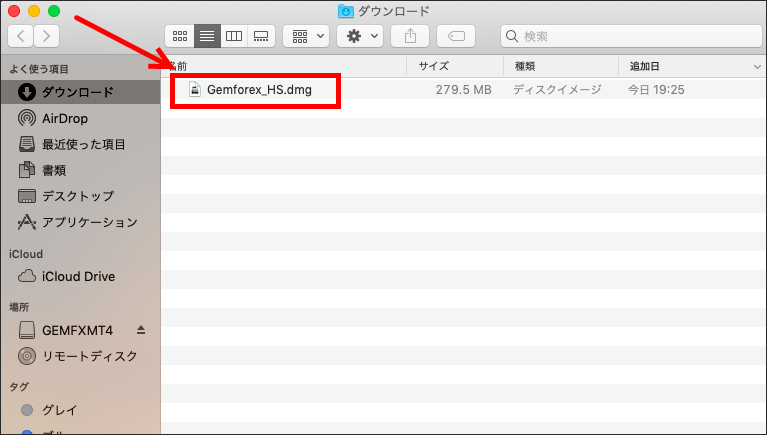Viewport: 767px width, 435px height.
Task: Minimize the Finder window
Action: pos(34,11)
